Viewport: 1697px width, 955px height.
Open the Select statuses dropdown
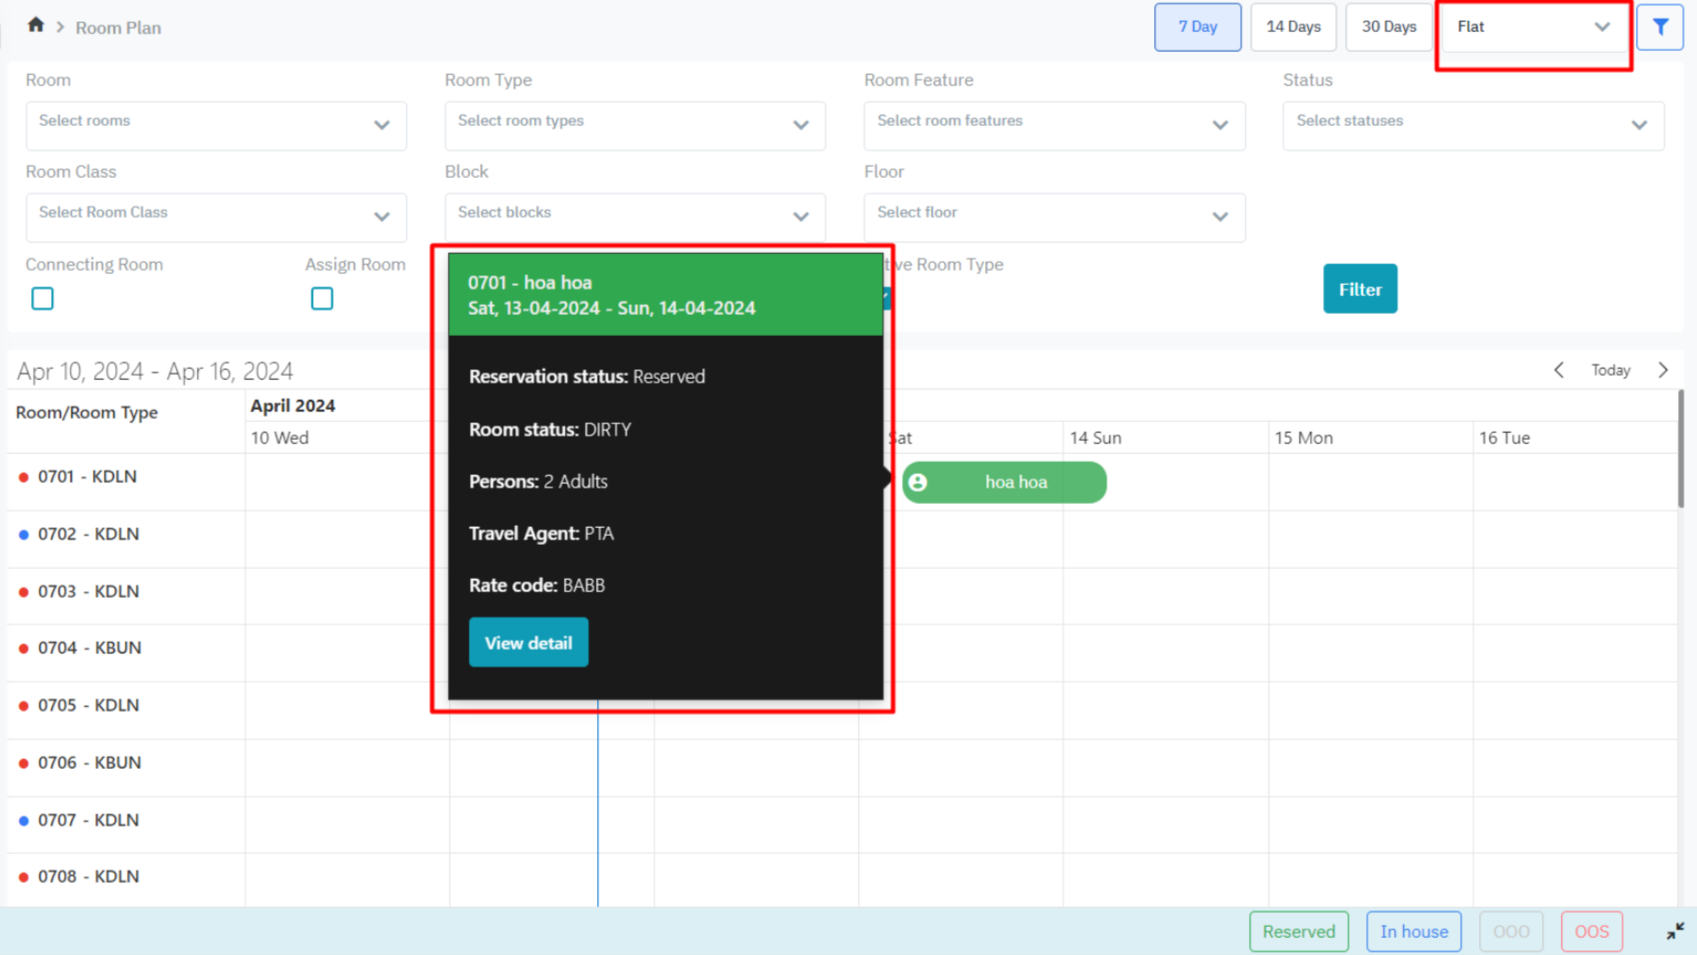(1472, 125)
